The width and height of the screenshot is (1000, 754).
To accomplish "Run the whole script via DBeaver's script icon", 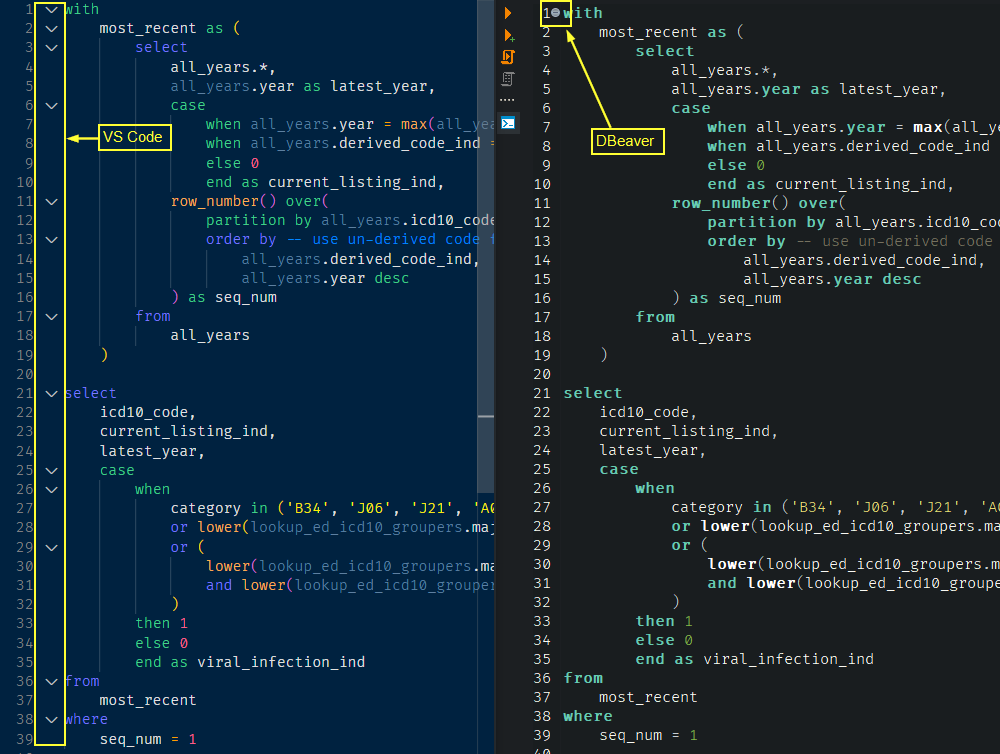I will [508, 57].
